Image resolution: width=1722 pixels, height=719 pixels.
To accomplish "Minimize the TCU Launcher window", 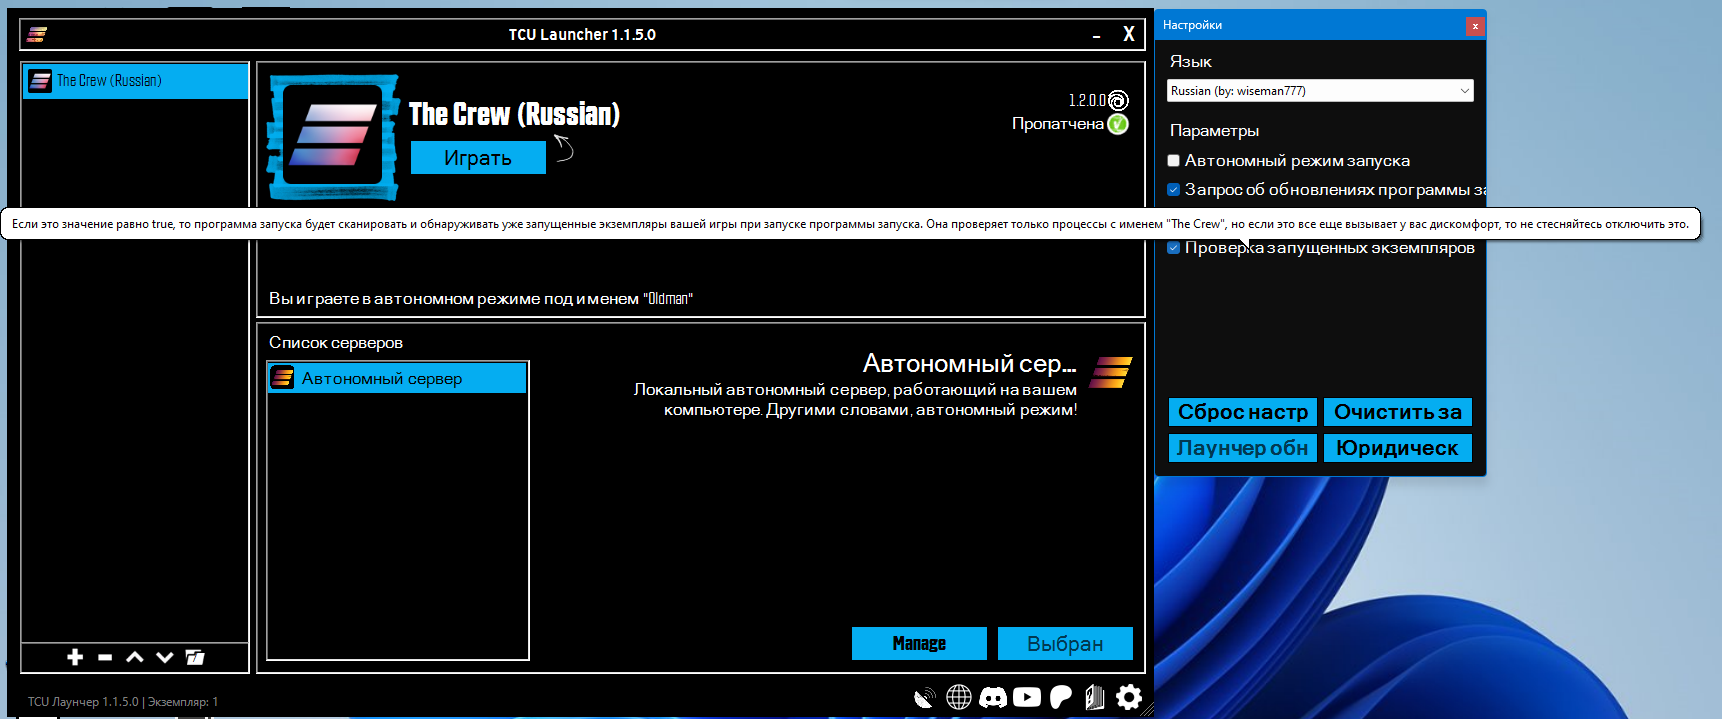I will pyautogui.click(x=1097, y=36).
